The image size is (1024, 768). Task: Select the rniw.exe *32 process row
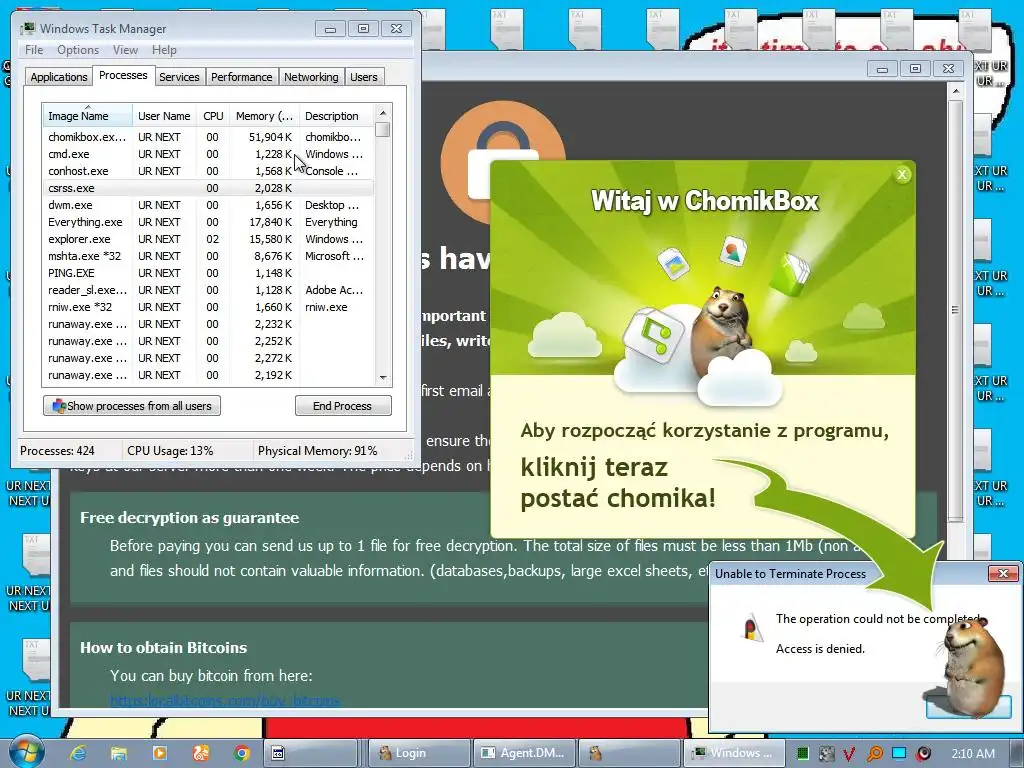click(208, 307)
